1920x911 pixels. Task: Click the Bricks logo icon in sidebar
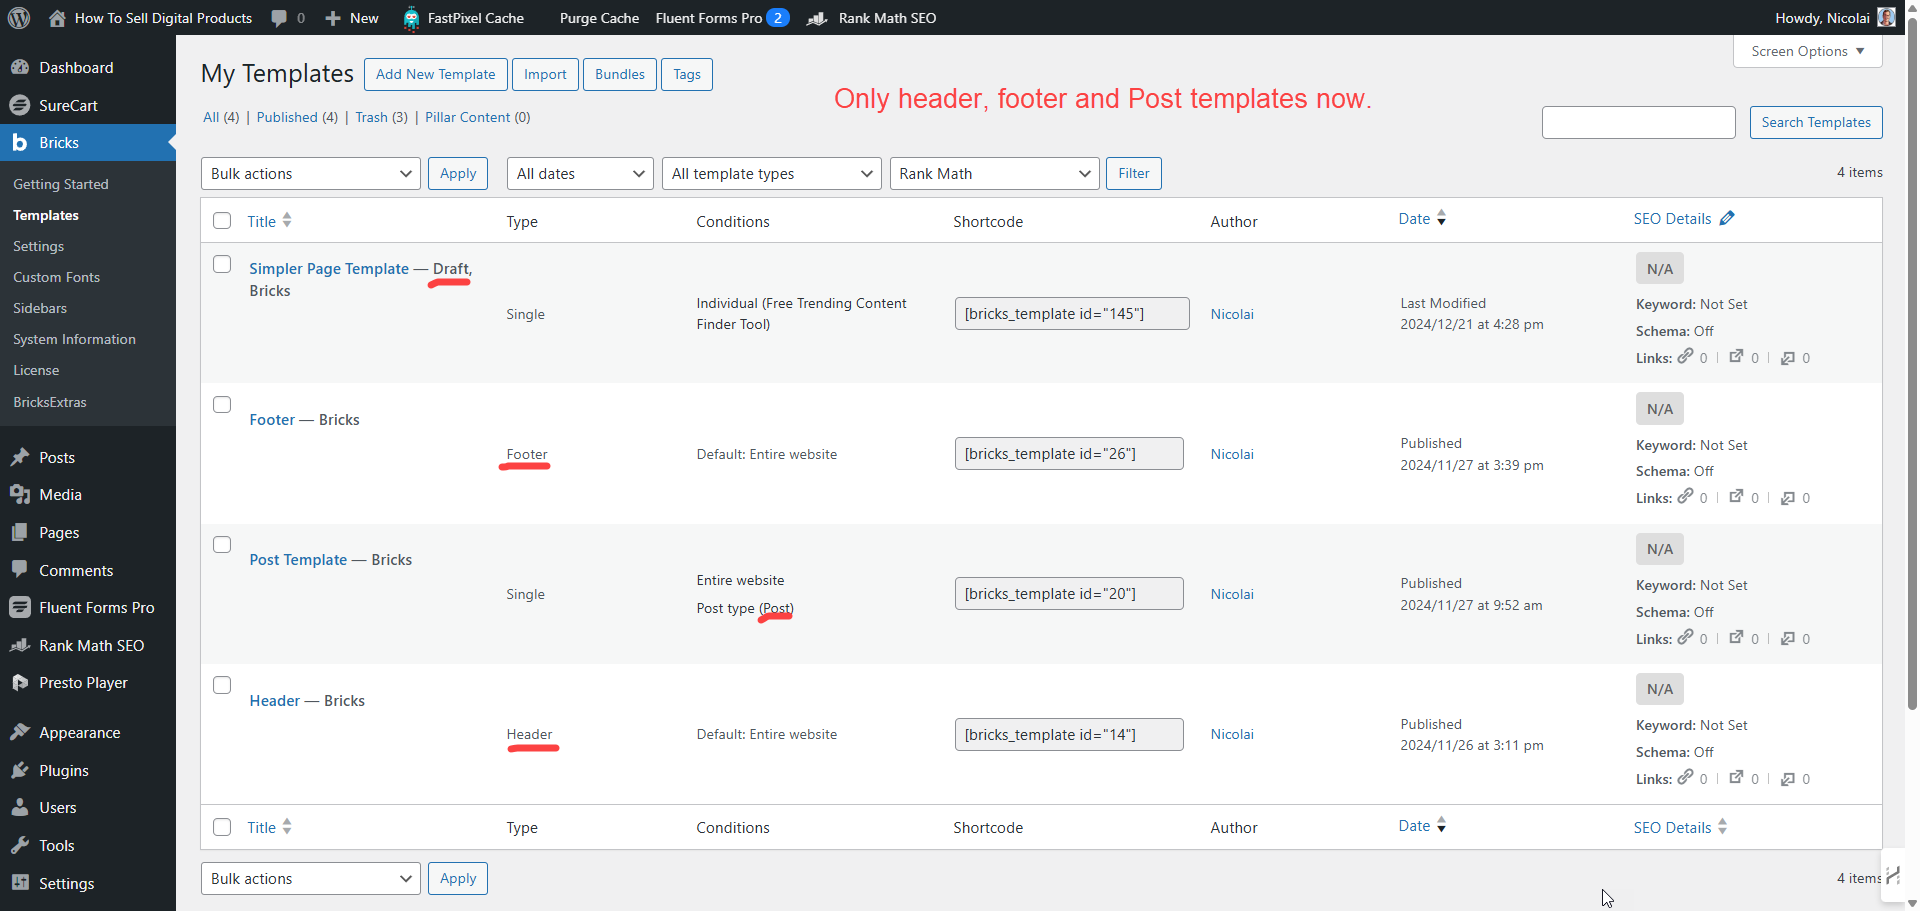coord(20,143)
